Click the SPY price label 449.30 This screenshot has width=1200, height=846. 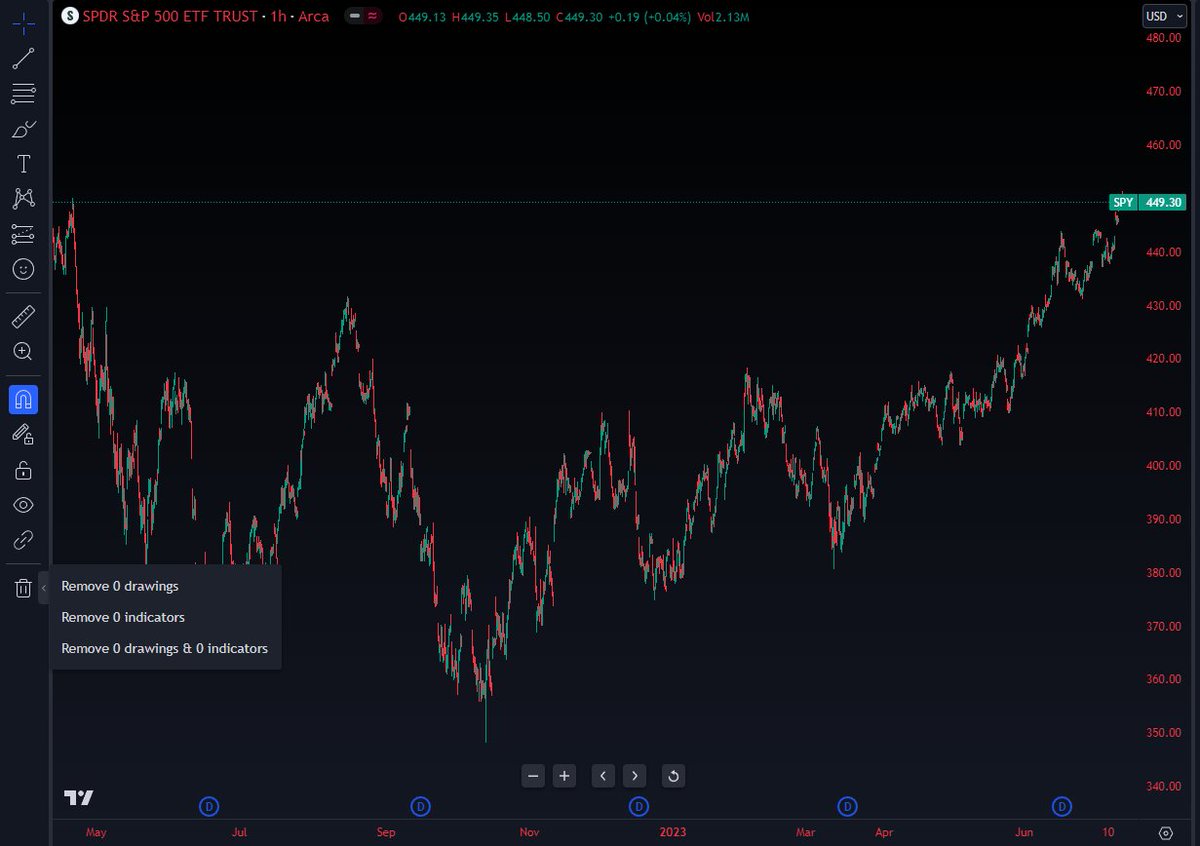(1147, 203)
